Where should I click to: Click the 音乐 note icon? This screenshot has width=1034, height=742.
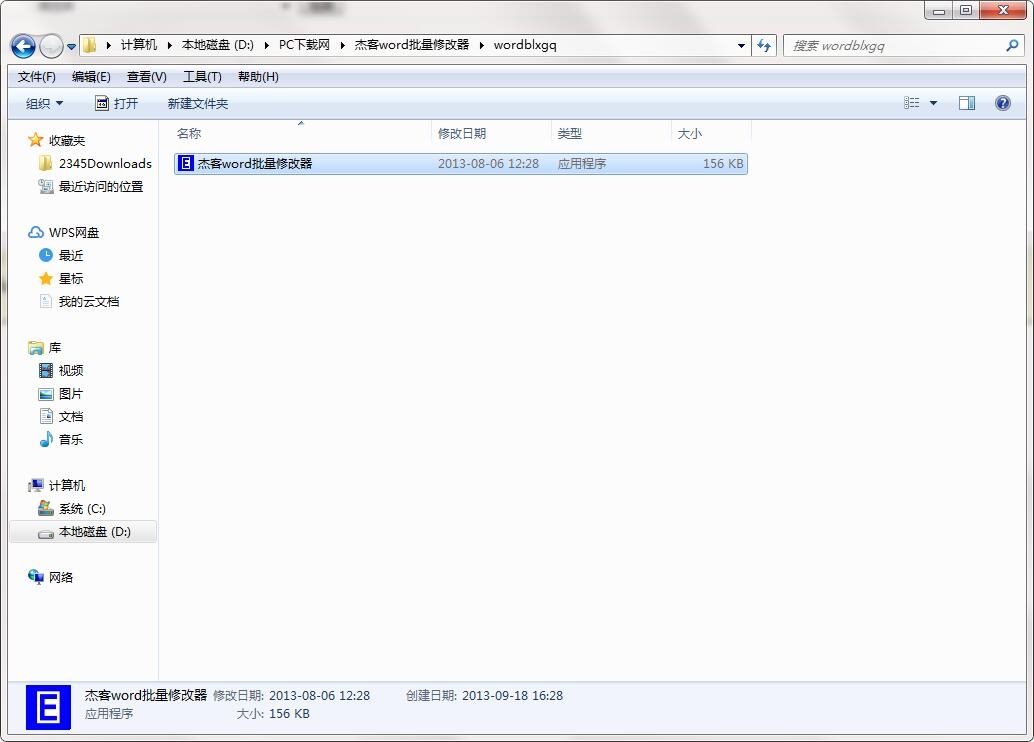[46, 439]
